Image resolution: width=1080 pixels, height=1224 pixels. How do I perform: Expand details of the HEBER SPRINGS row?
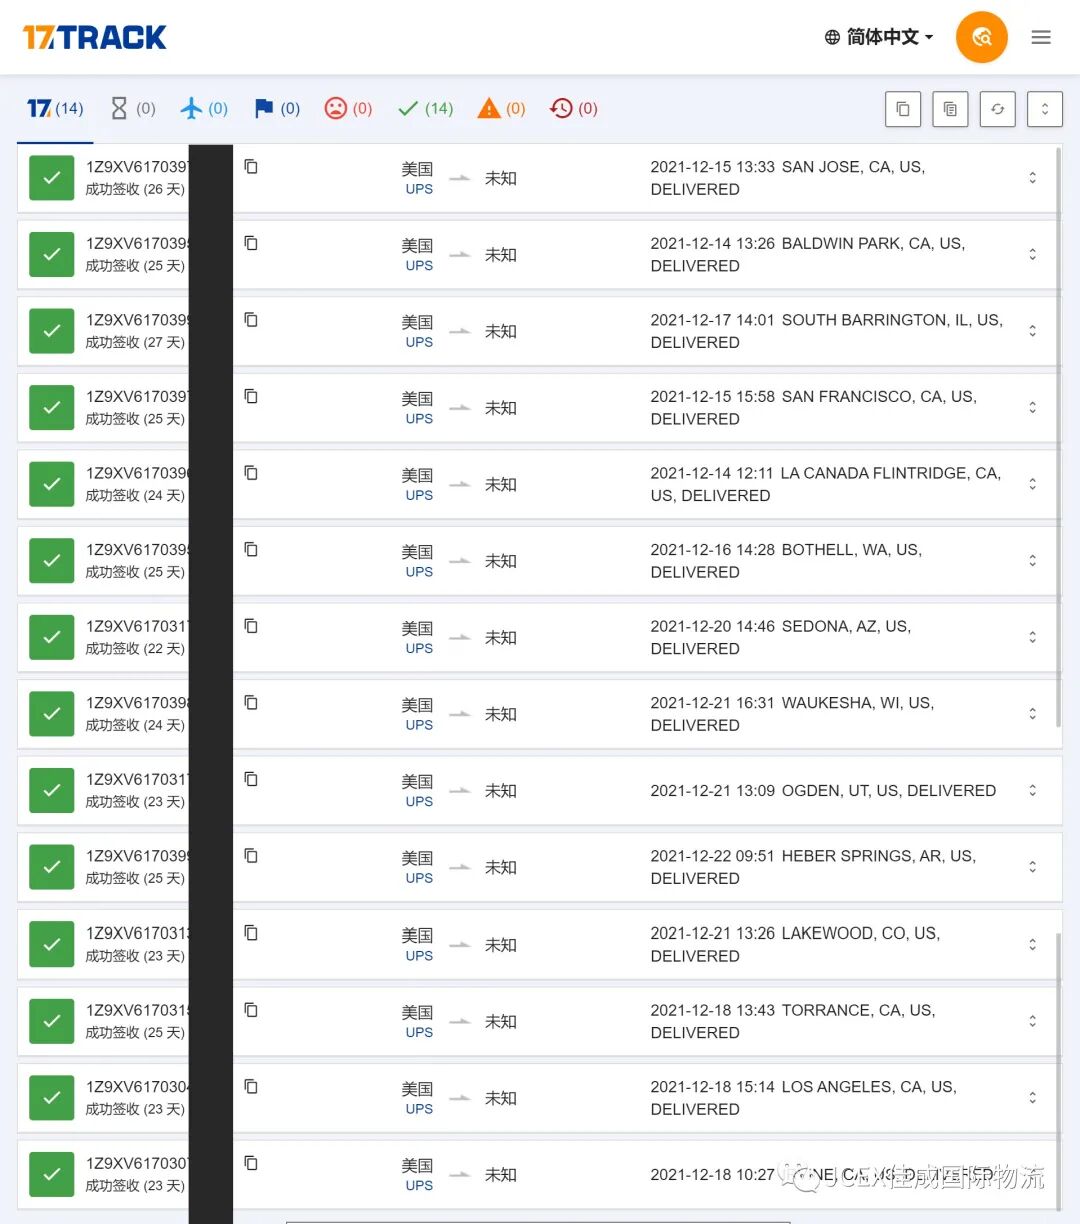(x=1032, y=867)
